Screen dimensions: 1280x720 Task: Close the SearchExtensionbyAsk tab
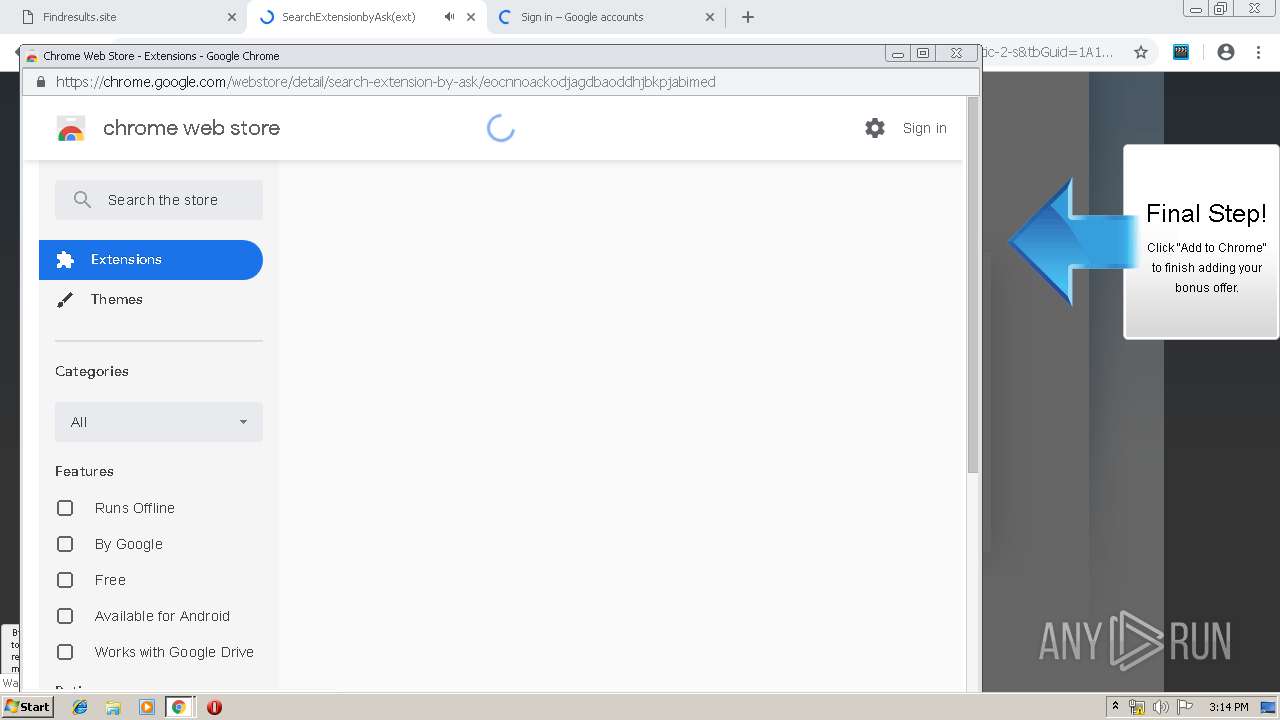pyautogui.click(x=471, y=17)
